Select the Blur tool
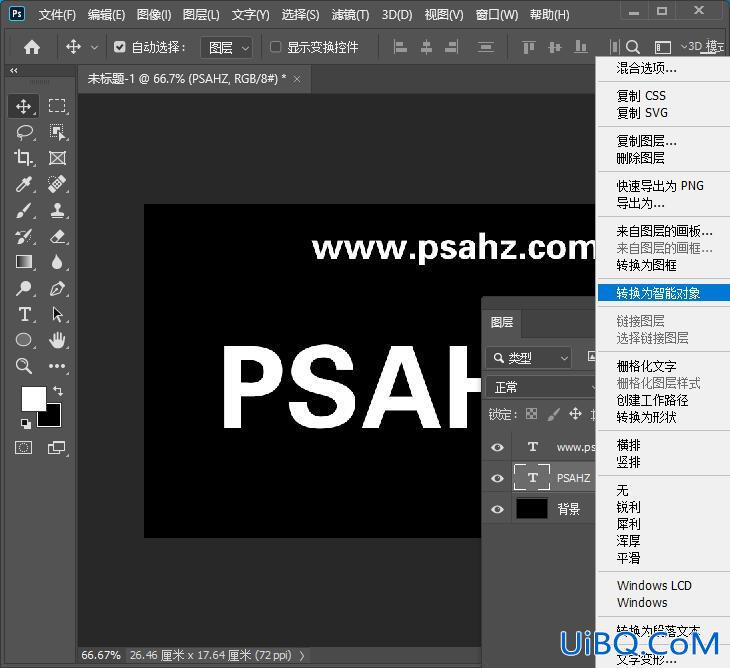 click(57, 262)
